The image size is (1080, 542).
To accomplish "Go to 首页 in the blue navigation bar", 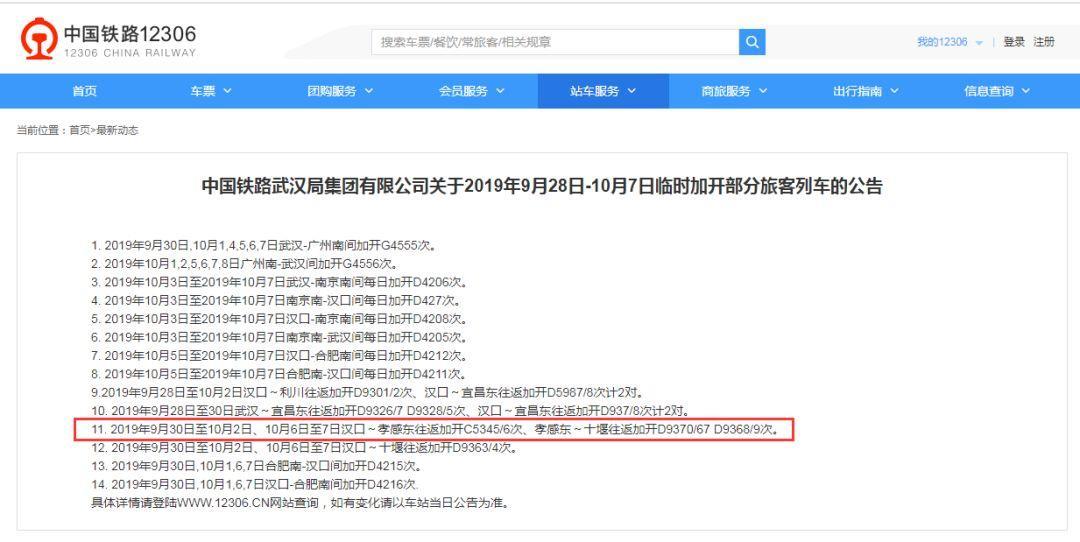I will point(85,91).
